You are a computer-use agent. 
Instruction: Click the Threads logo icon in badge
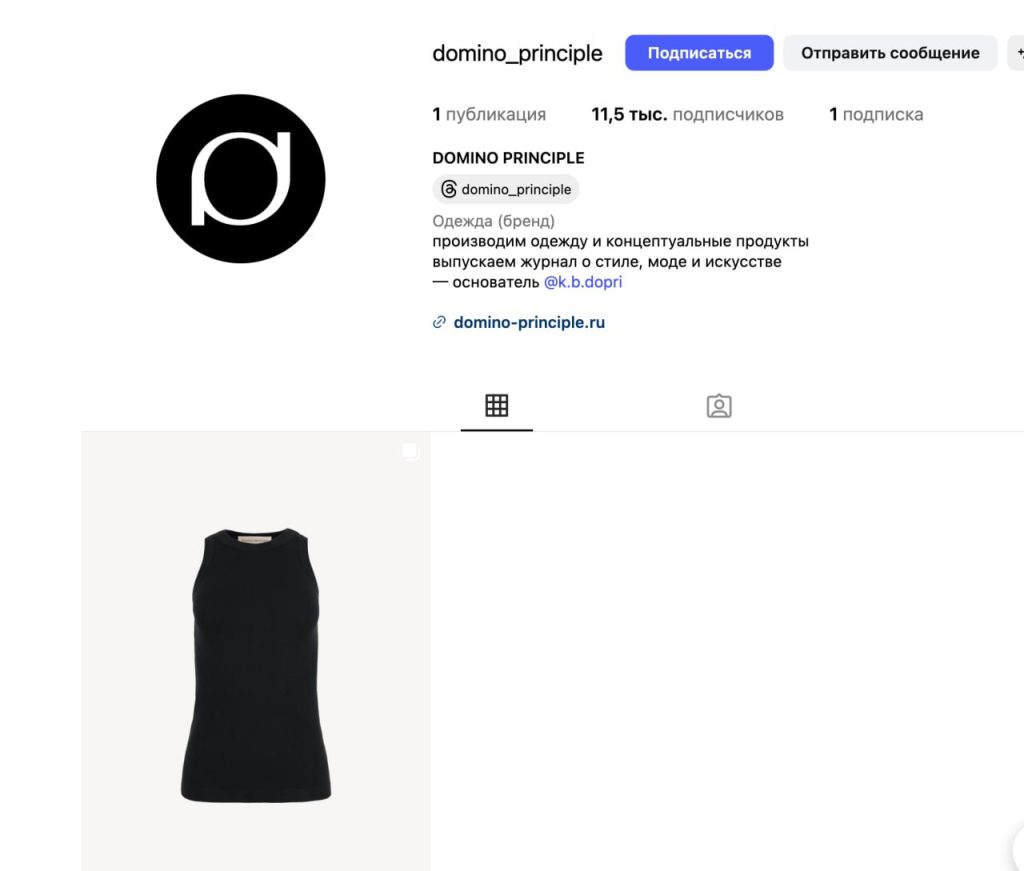[449, 189]
